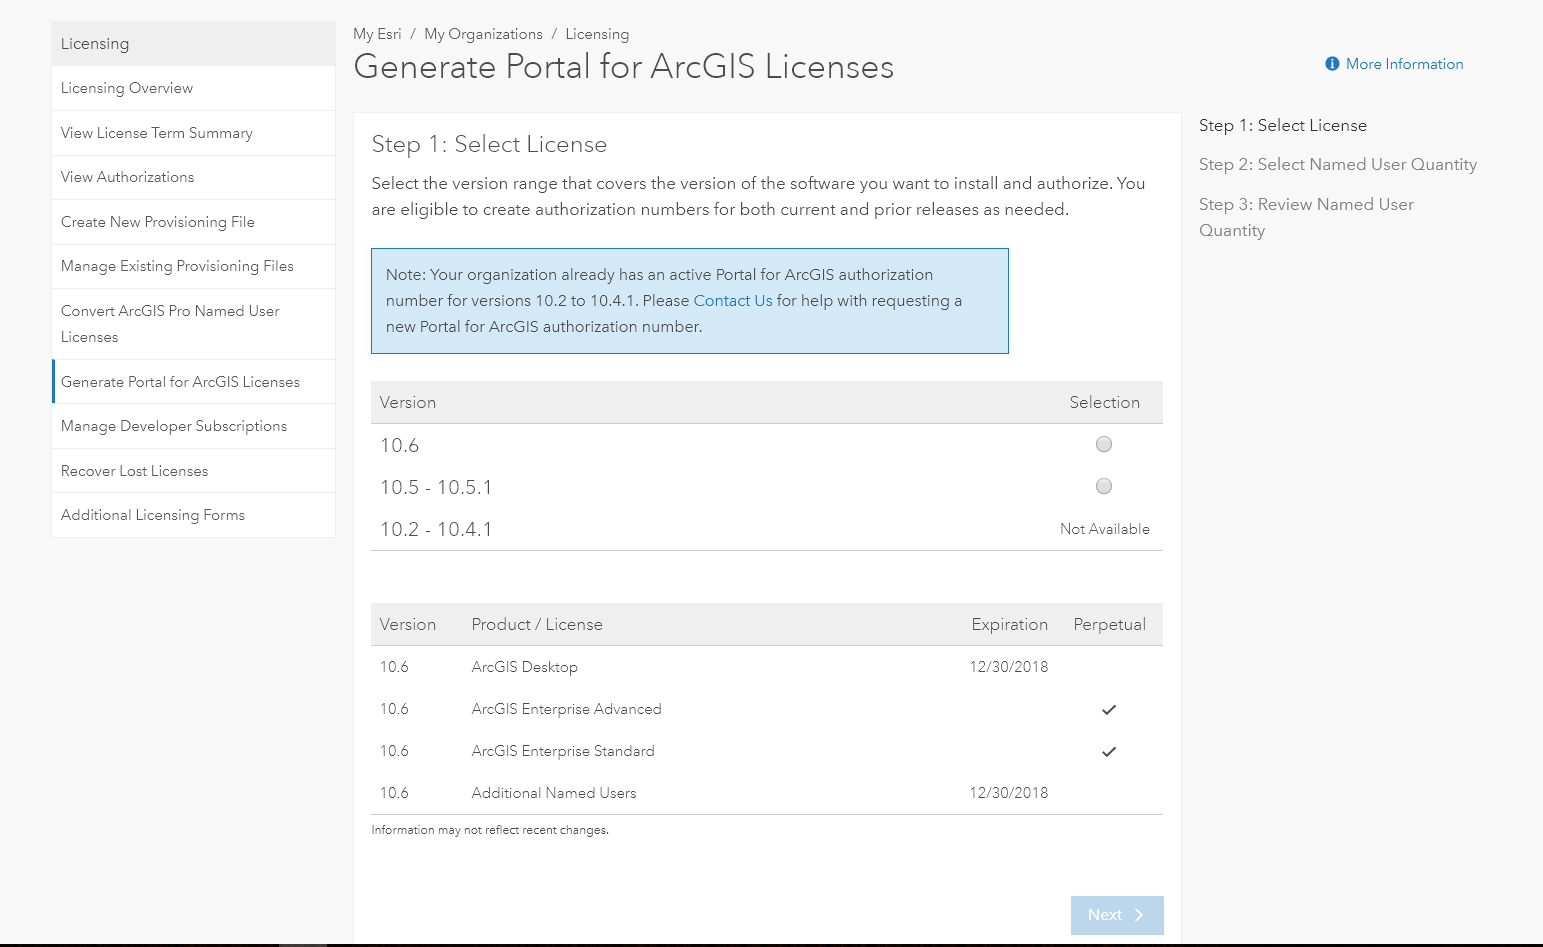Click the More Information info icon

click(x=1332, y=64)
